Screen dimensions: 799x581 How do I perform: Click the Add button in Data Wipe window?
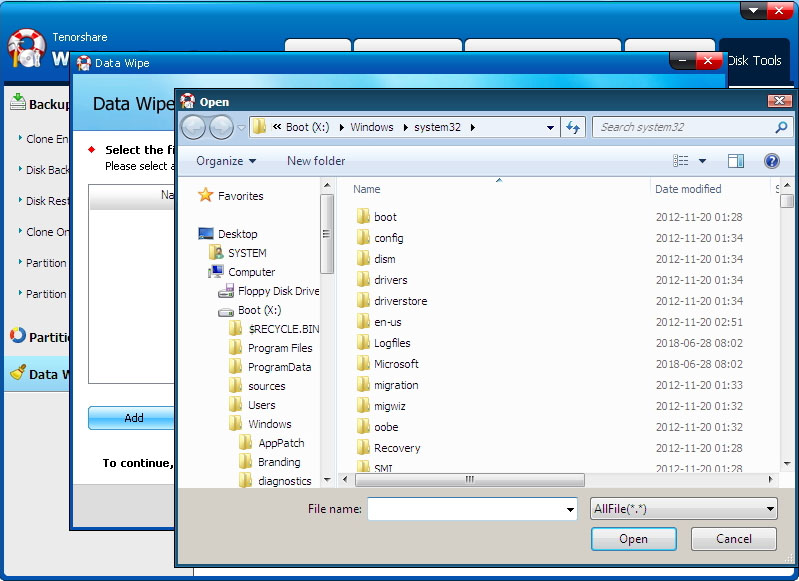coord(131,418)
